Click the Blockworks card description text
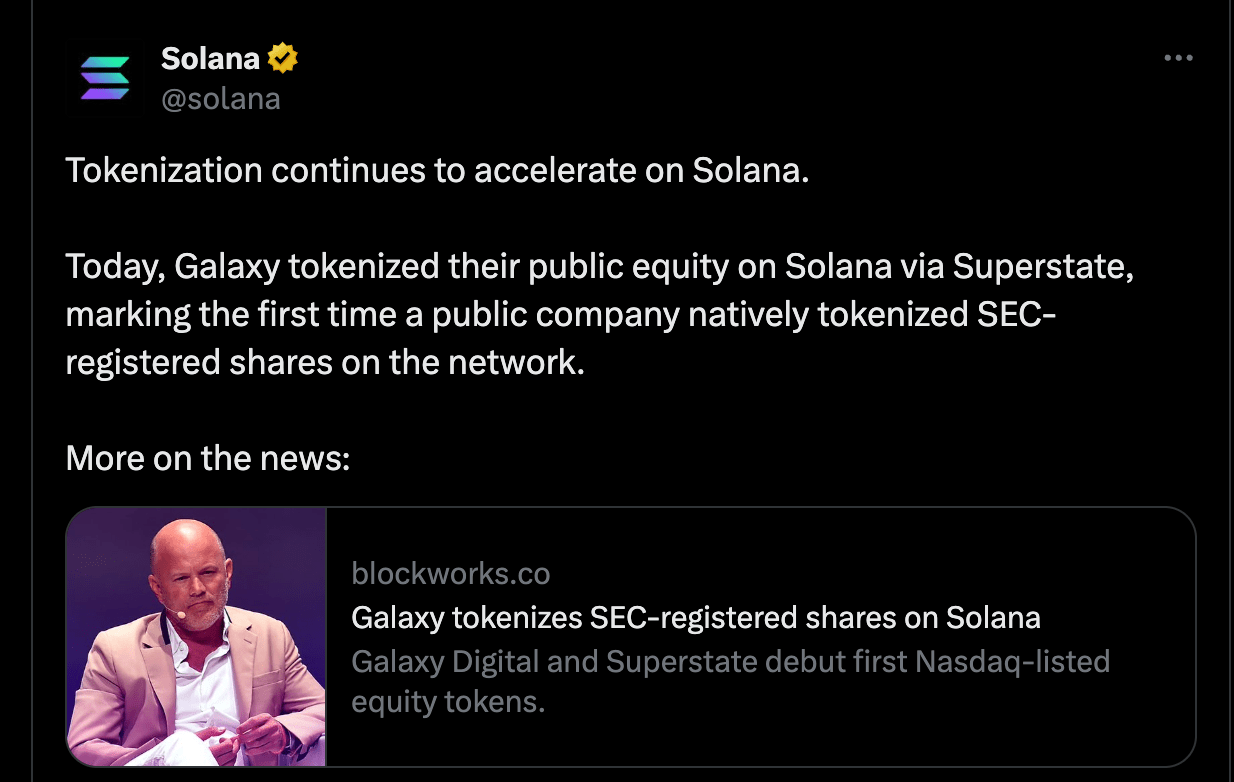The height and width of the screenshot is (782, 1234). (731, 681)
